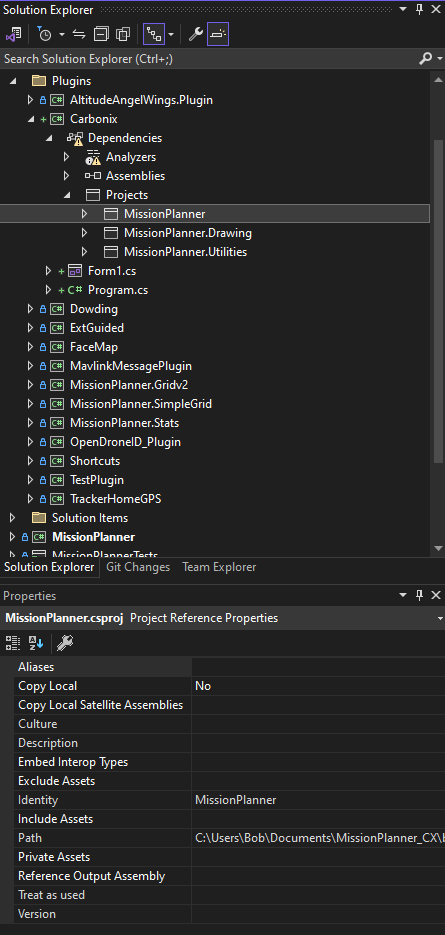
Task: Click the Projects node window icon
Action: 93,195
